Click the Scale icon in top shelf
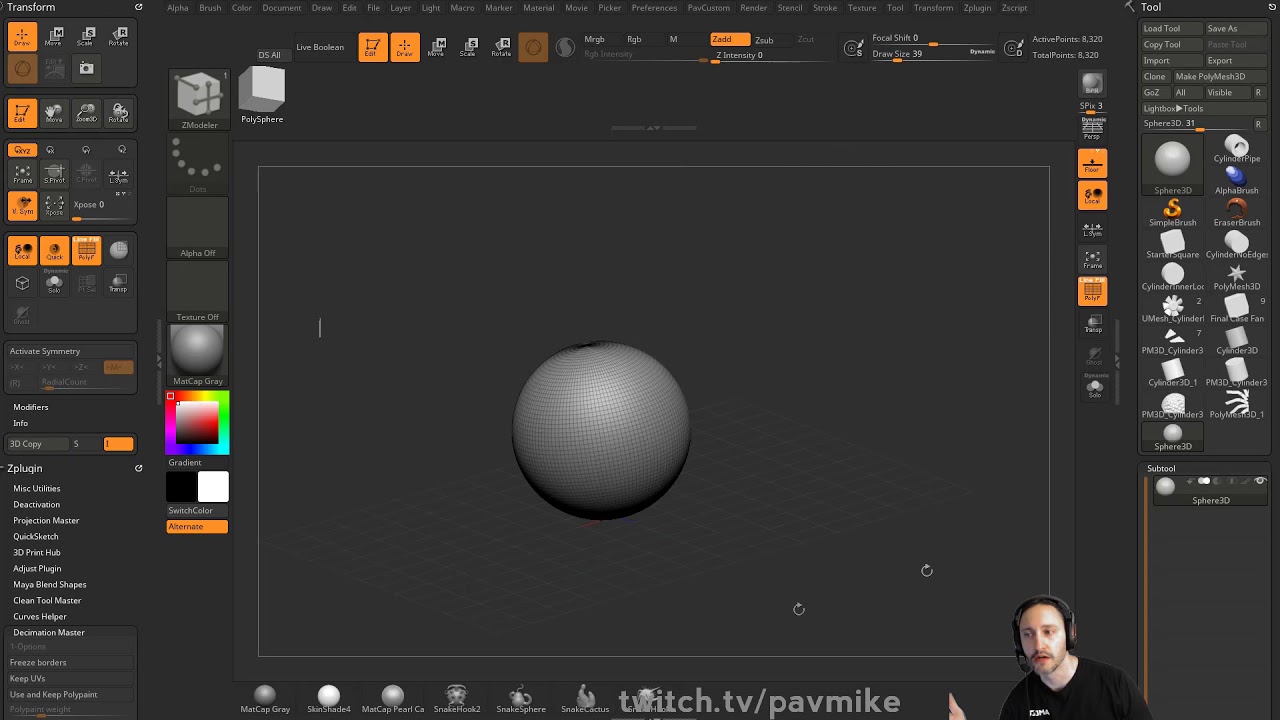 coord(468,47)
